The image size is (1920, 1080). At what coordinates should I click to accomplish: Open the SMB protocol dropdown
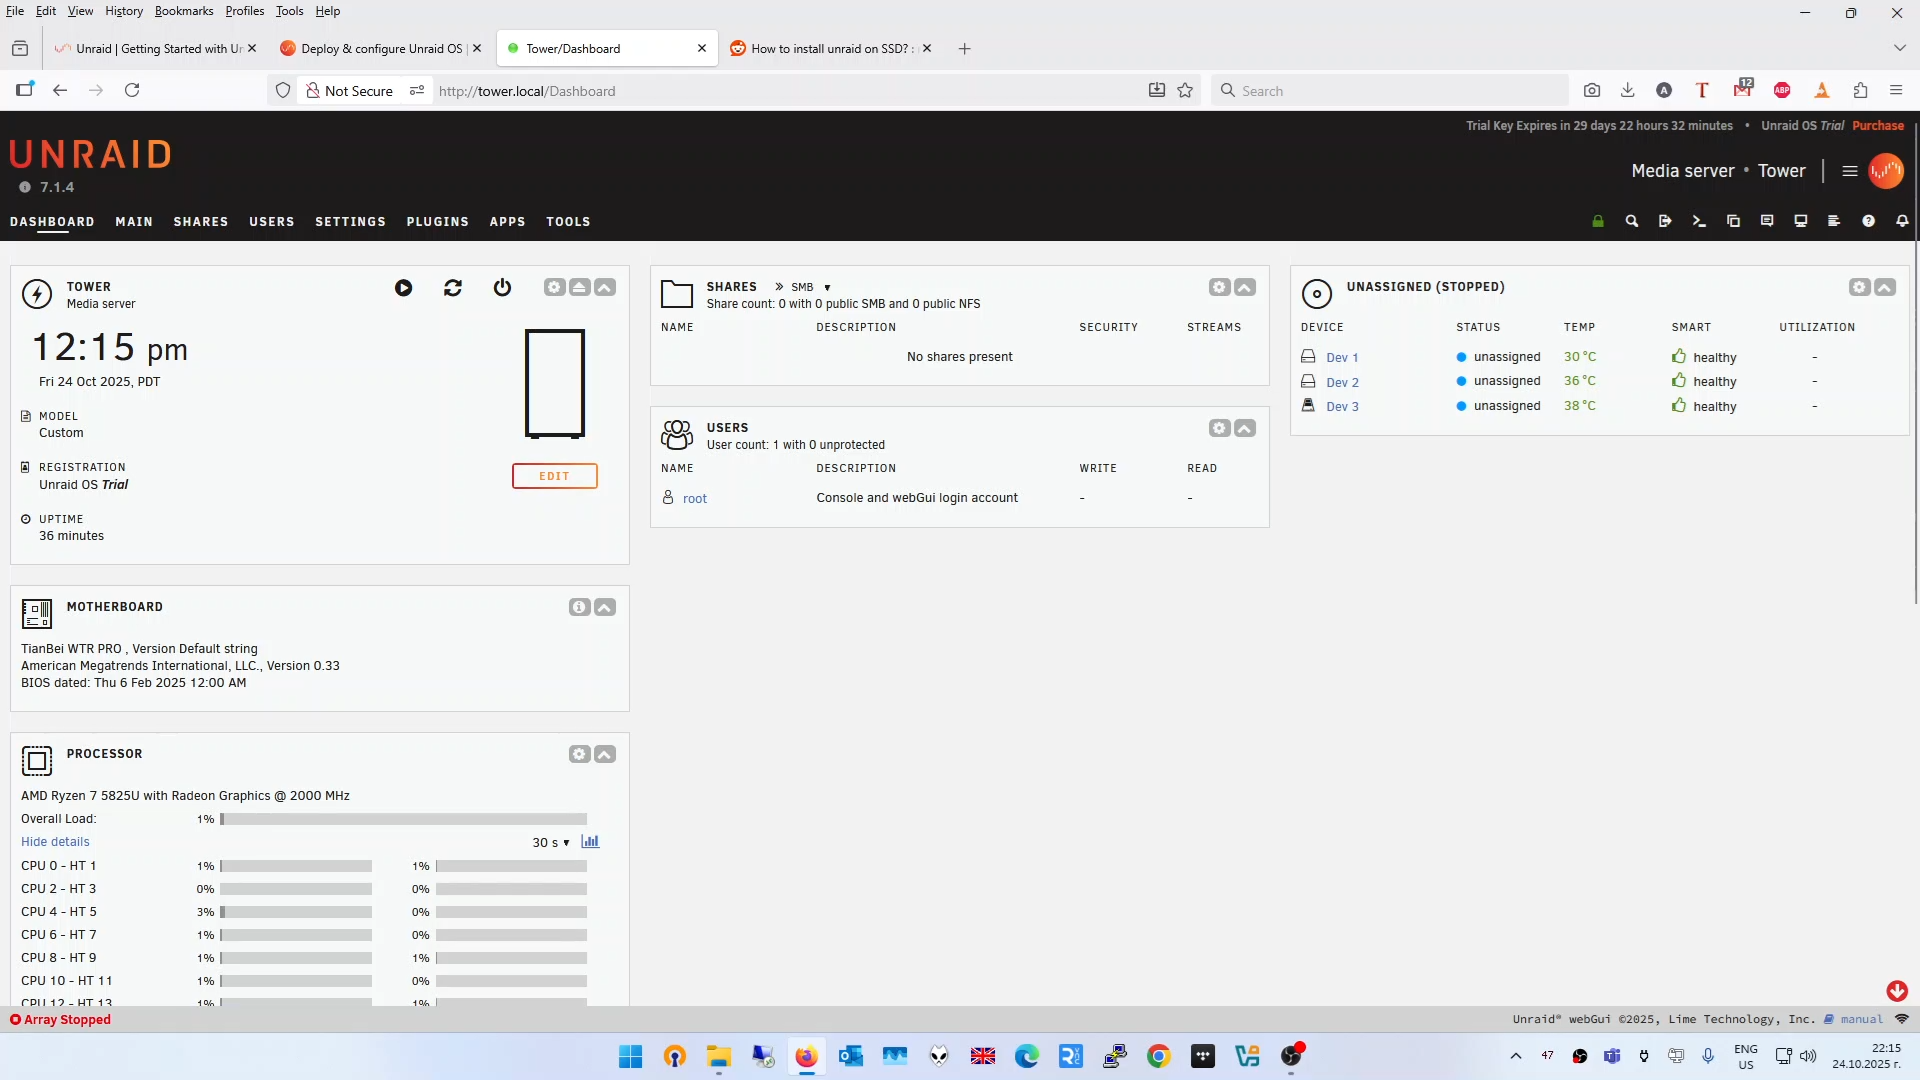tap(810, 287)
